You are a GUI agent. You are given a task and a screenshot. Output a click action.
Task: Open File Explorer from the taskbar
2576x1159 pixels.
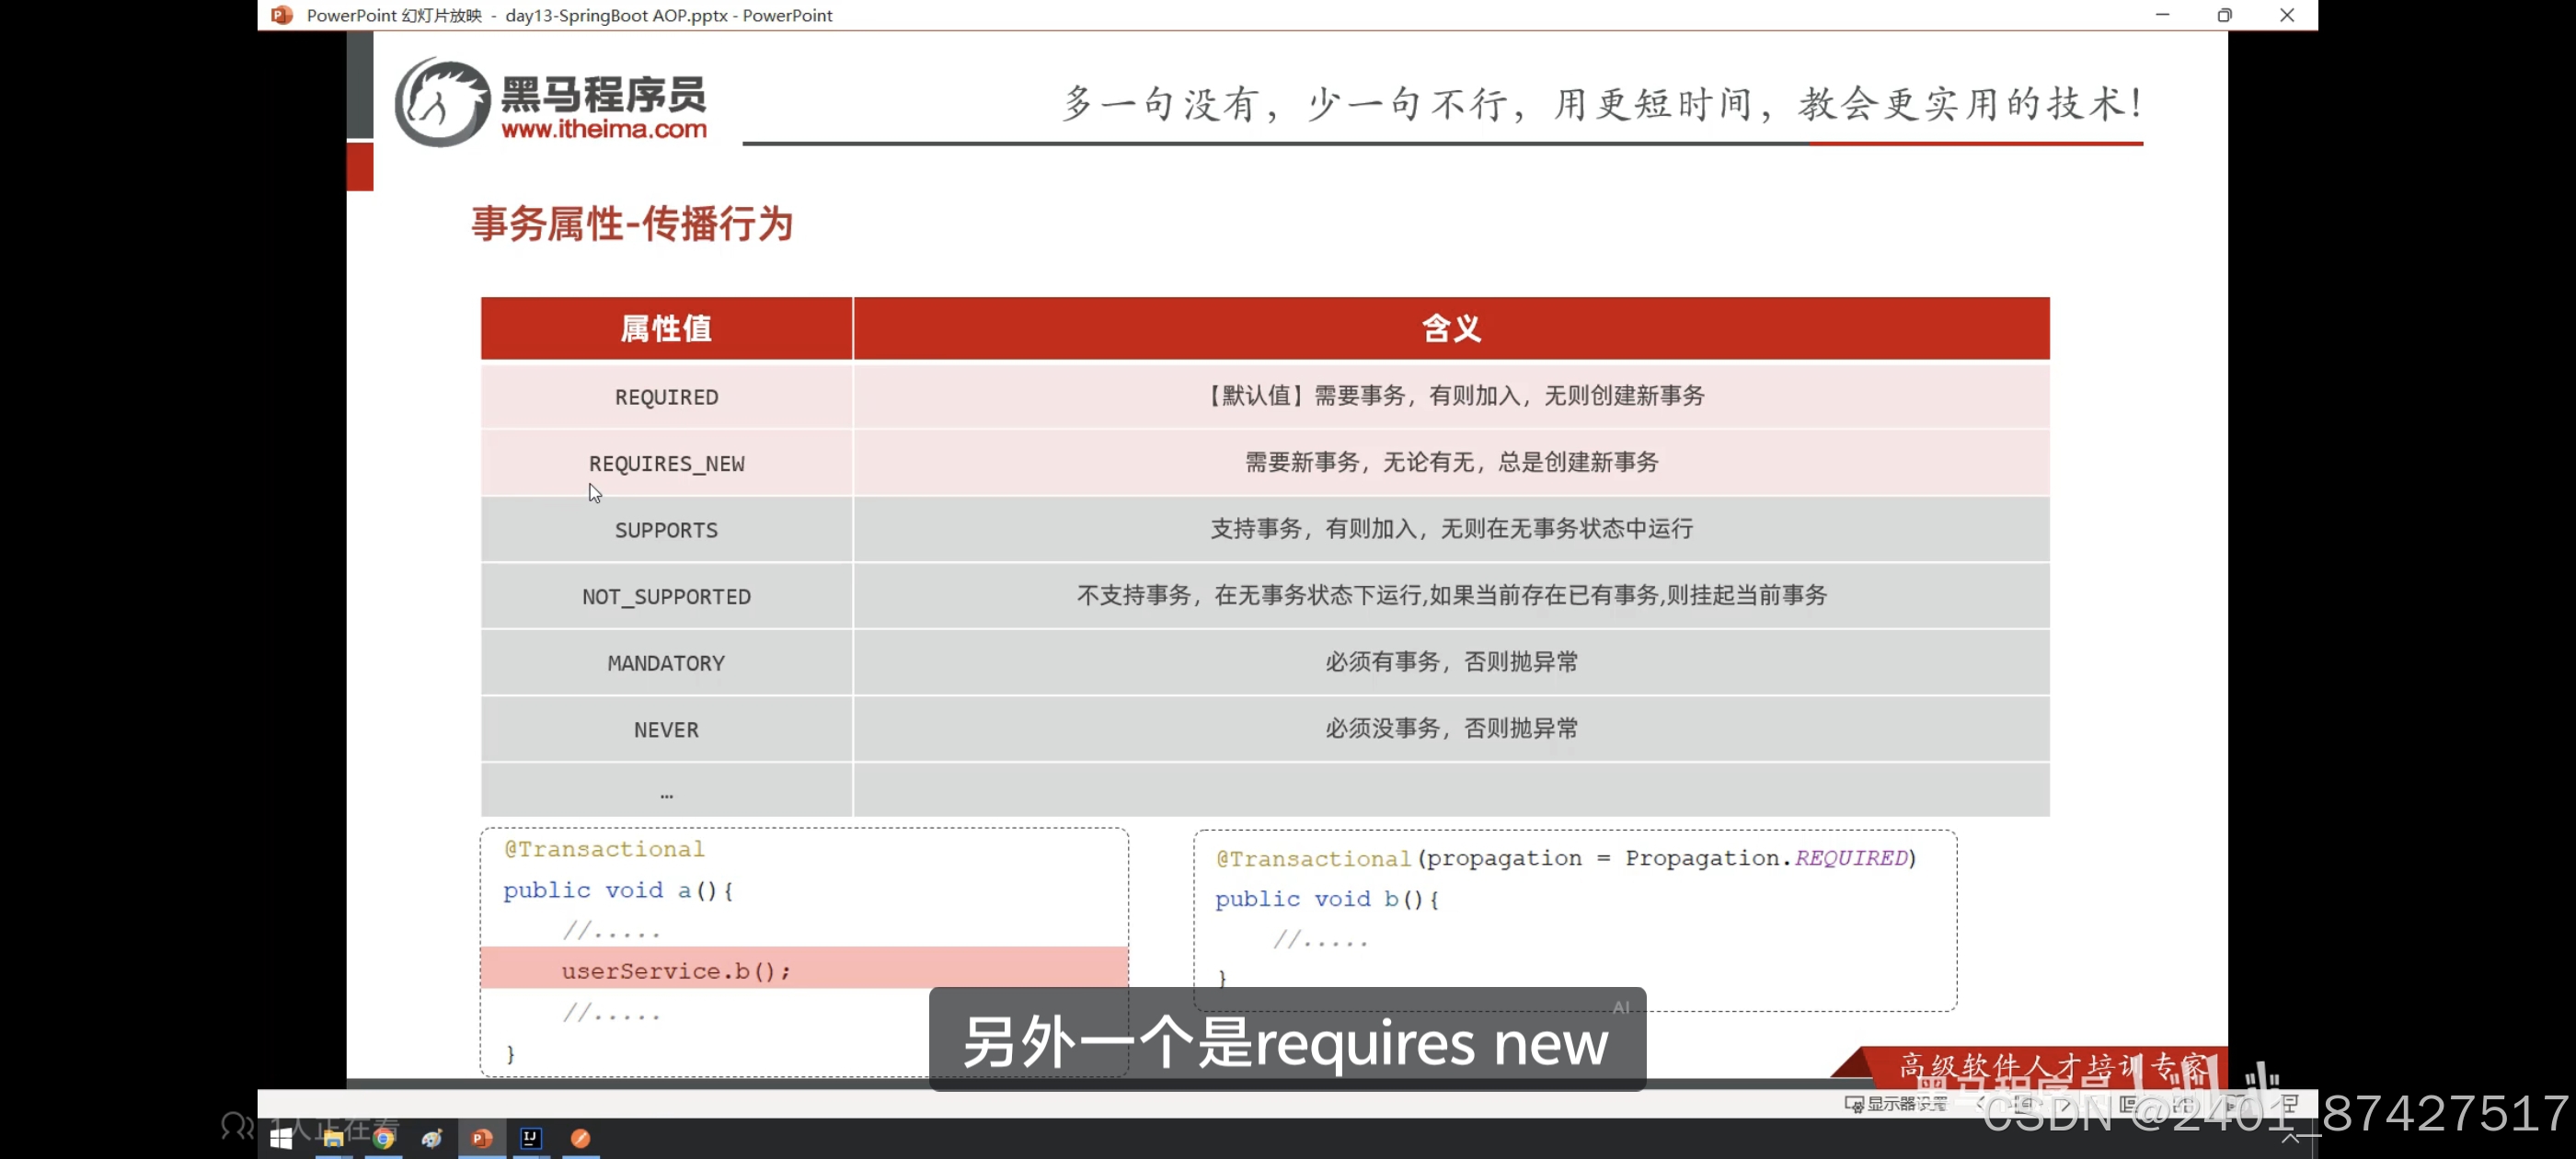coord(333,1138)
